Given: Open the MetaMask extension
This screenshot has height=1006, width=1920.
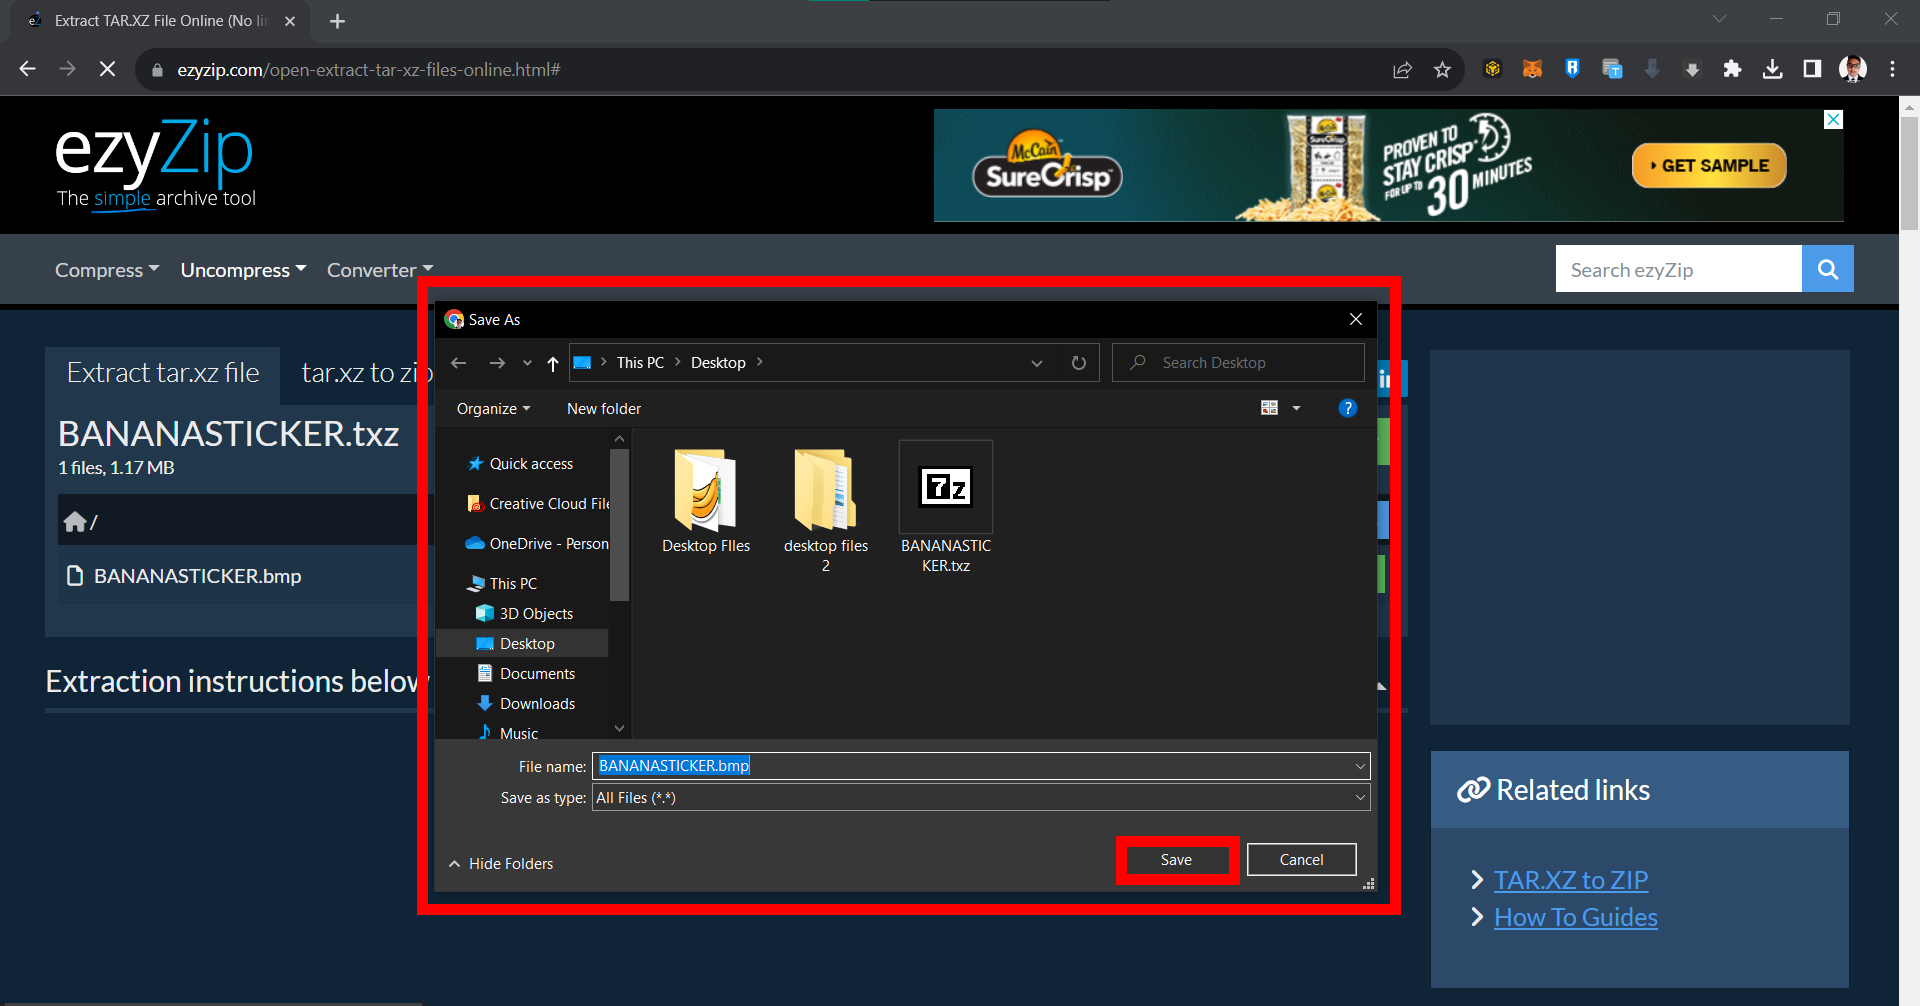Looking at the screenshot, I should pyautogui.click(x=1533, y=68).
